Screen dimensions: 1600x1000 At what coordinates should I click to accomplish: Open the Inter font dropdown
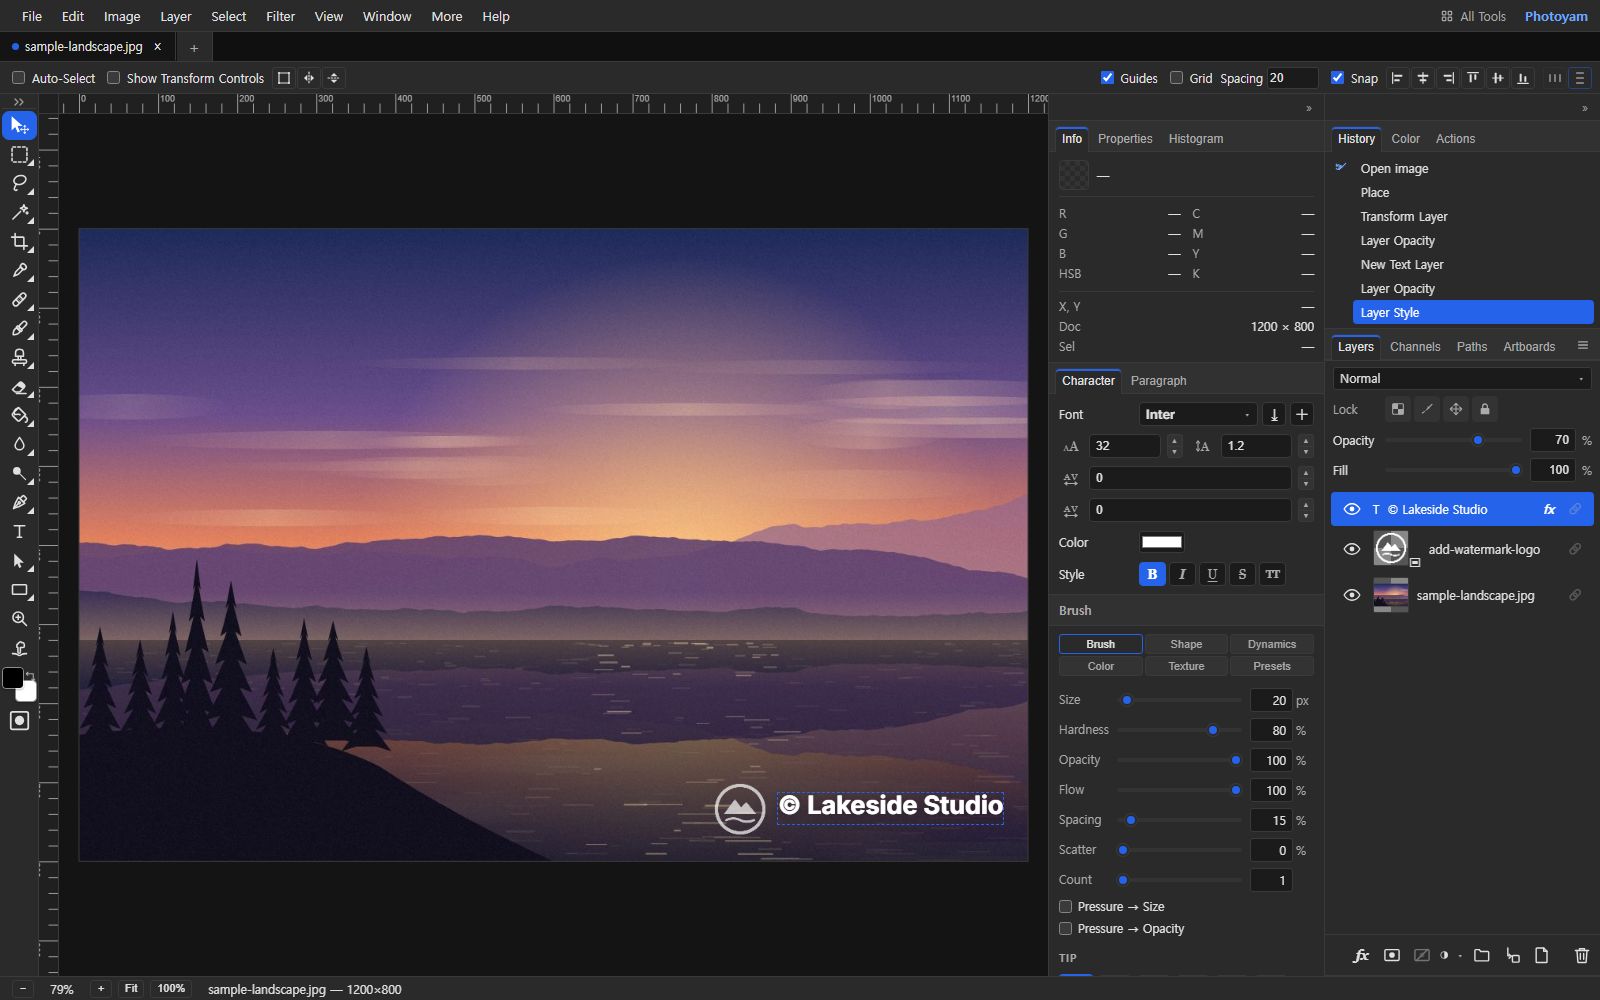pos(1197,414)
